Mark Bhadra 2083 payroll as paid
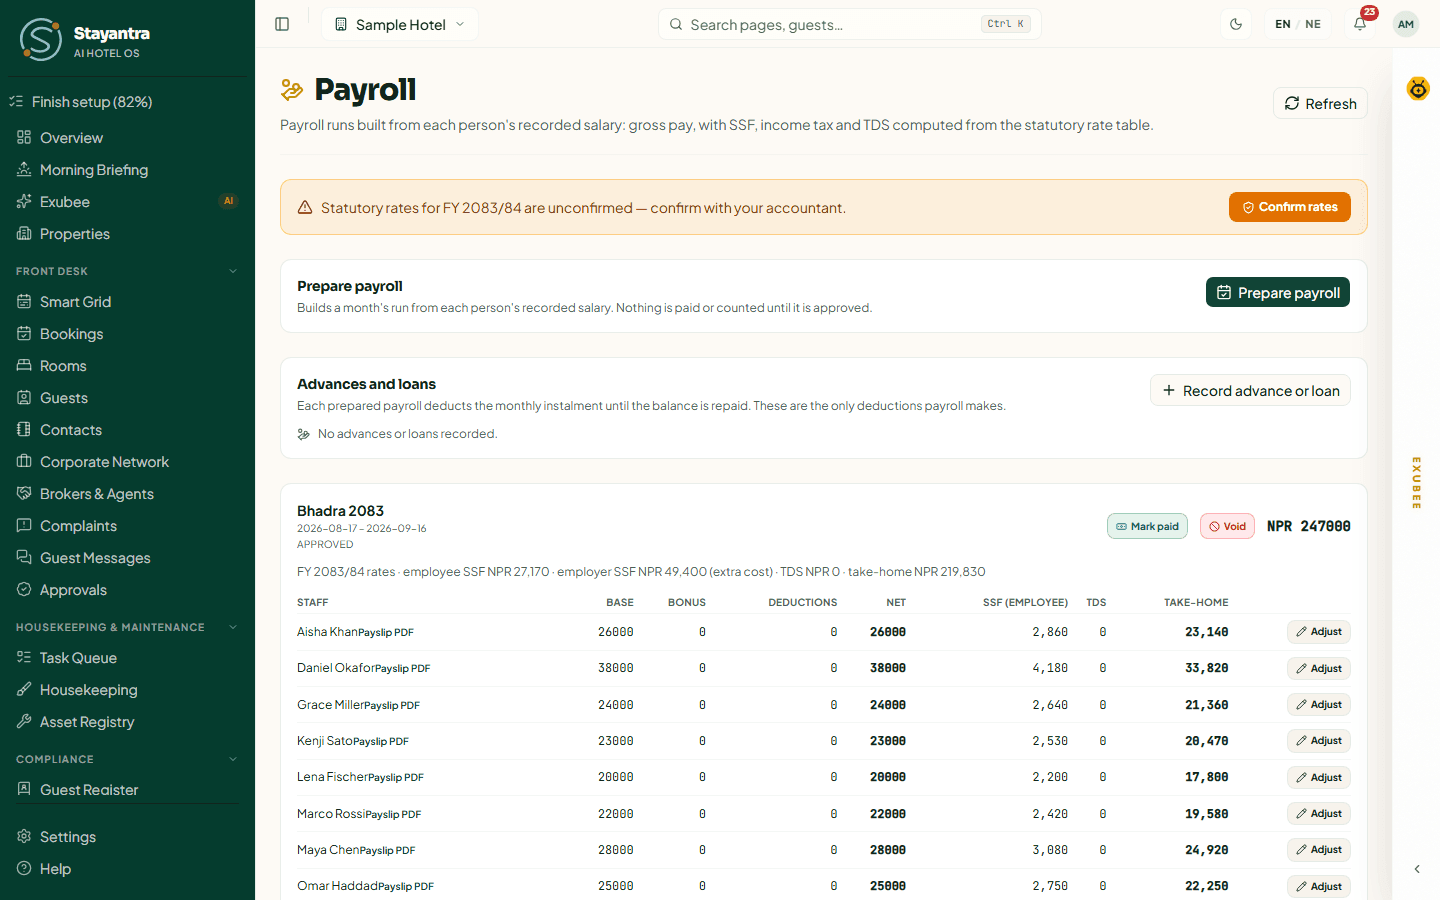Screen dimensions: 1440x900 pos(1147,526)
